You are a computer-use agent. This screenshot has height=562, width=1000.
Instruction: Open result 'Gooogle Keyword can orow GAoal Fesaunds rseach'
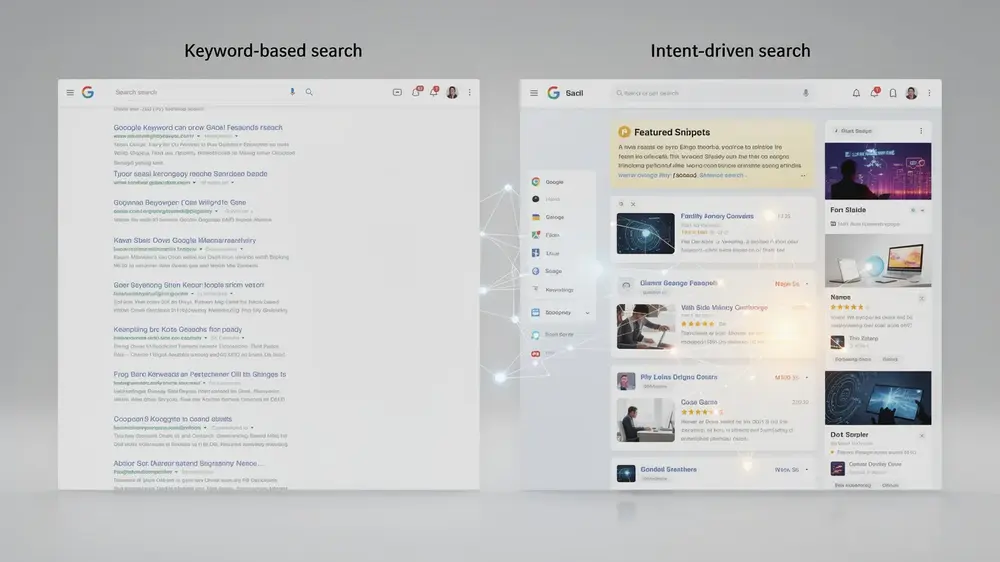(x=198, y=128)
